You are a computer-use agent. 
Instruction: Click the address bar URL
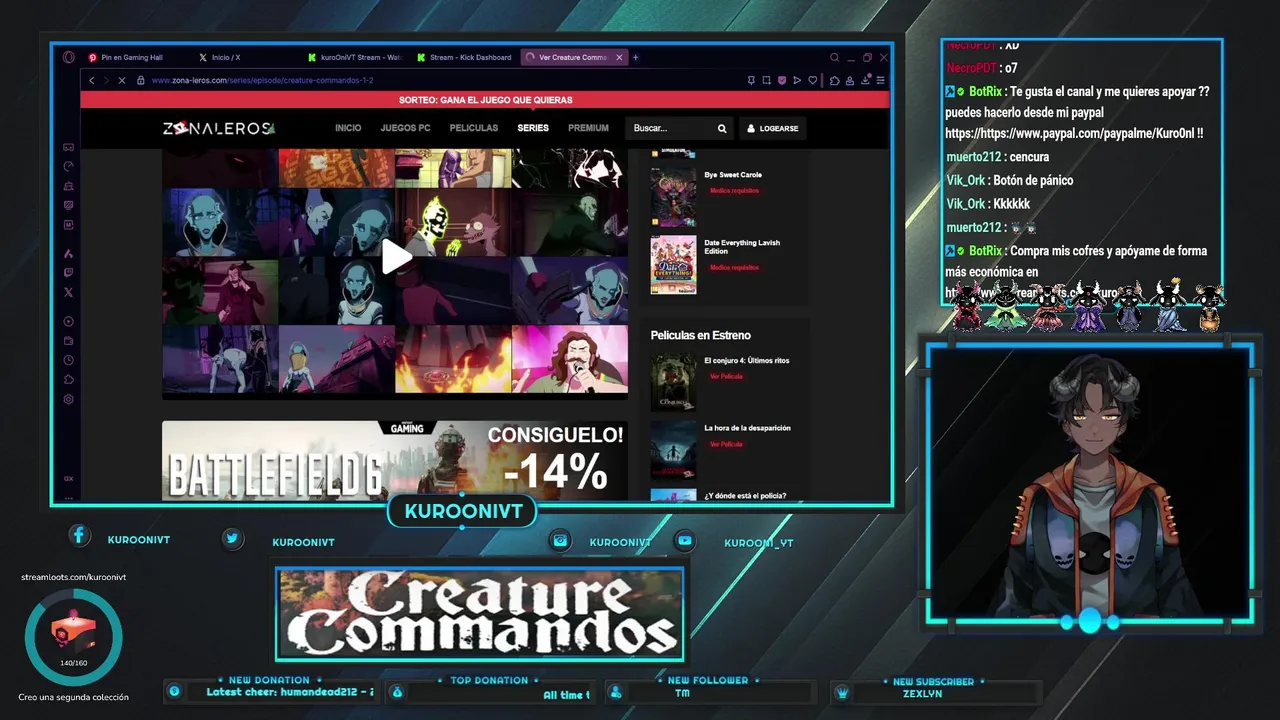[262, 80]
